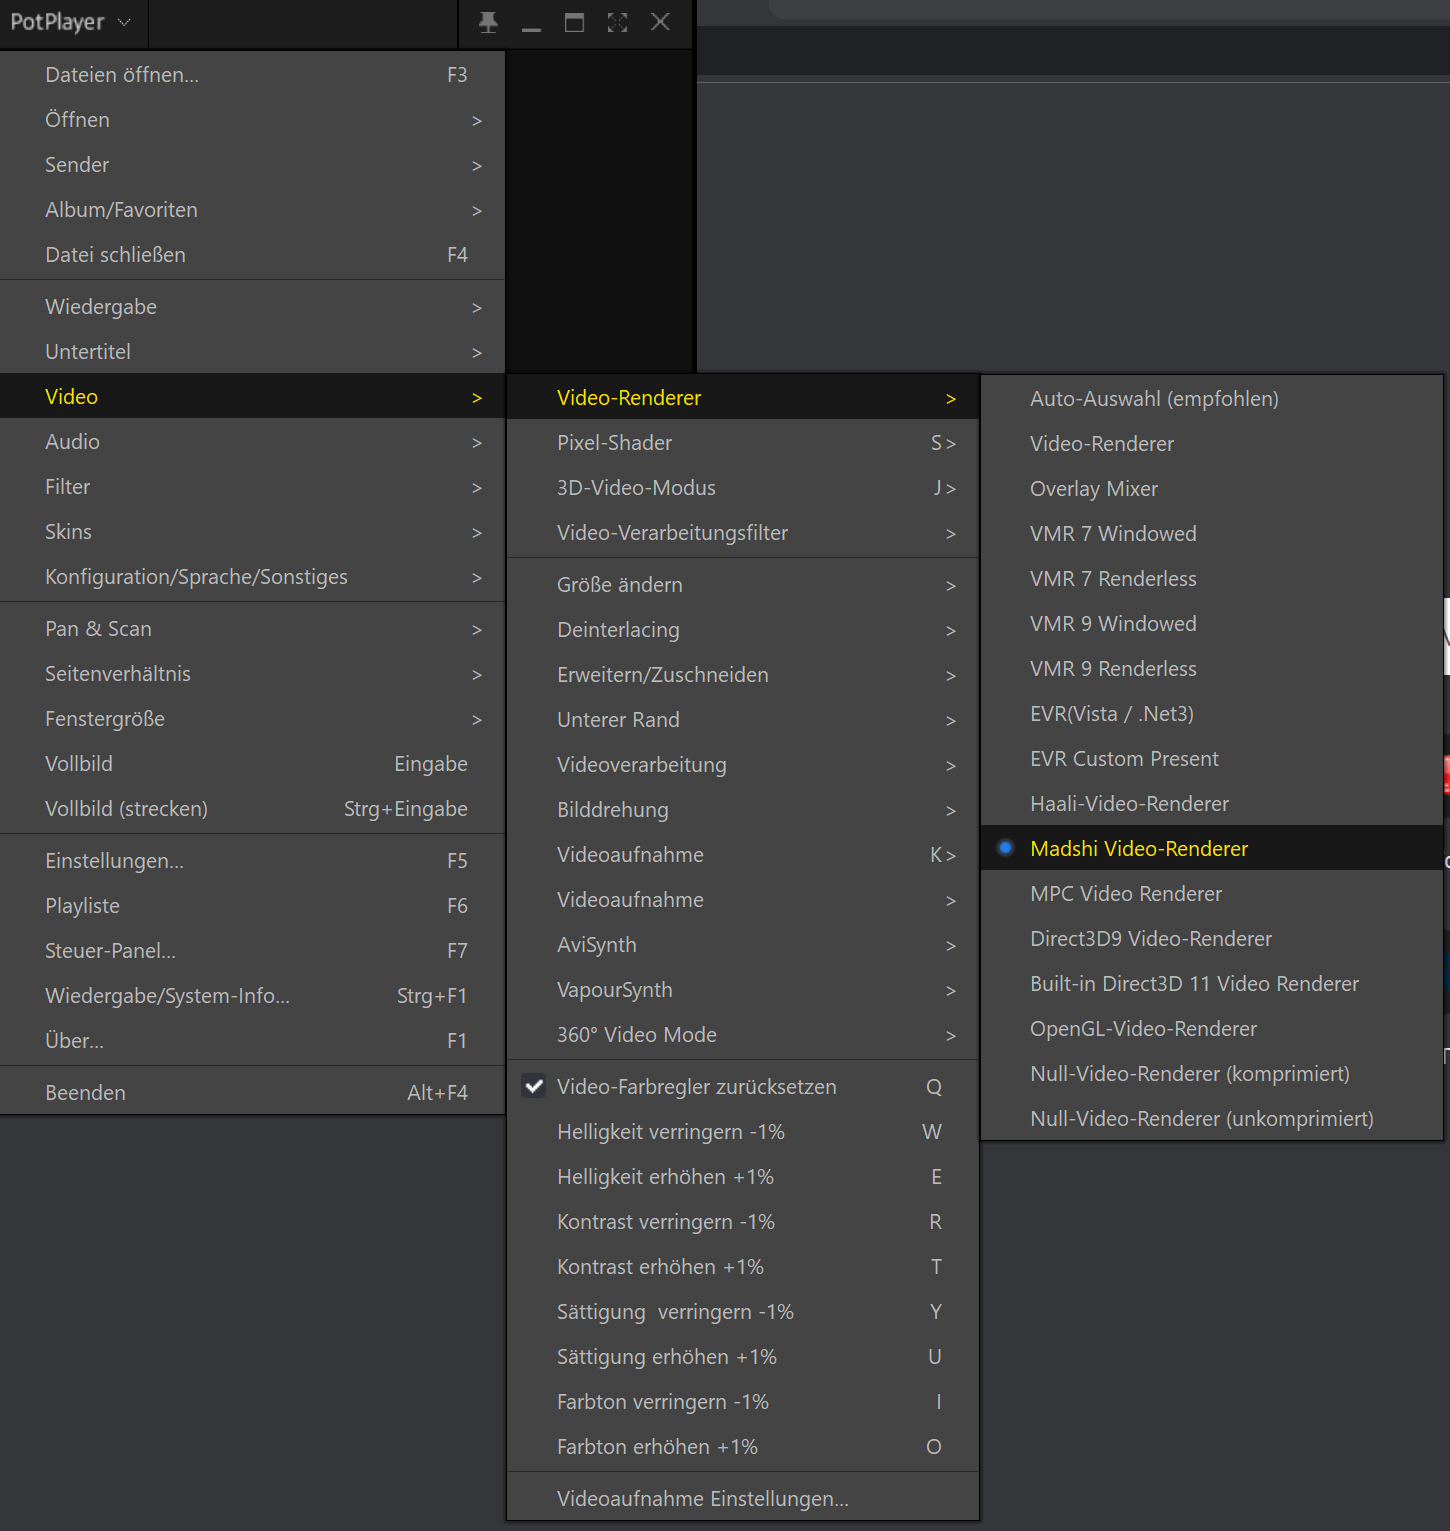Click Helligkeit erhöhen +1%

click(743, 1176)
